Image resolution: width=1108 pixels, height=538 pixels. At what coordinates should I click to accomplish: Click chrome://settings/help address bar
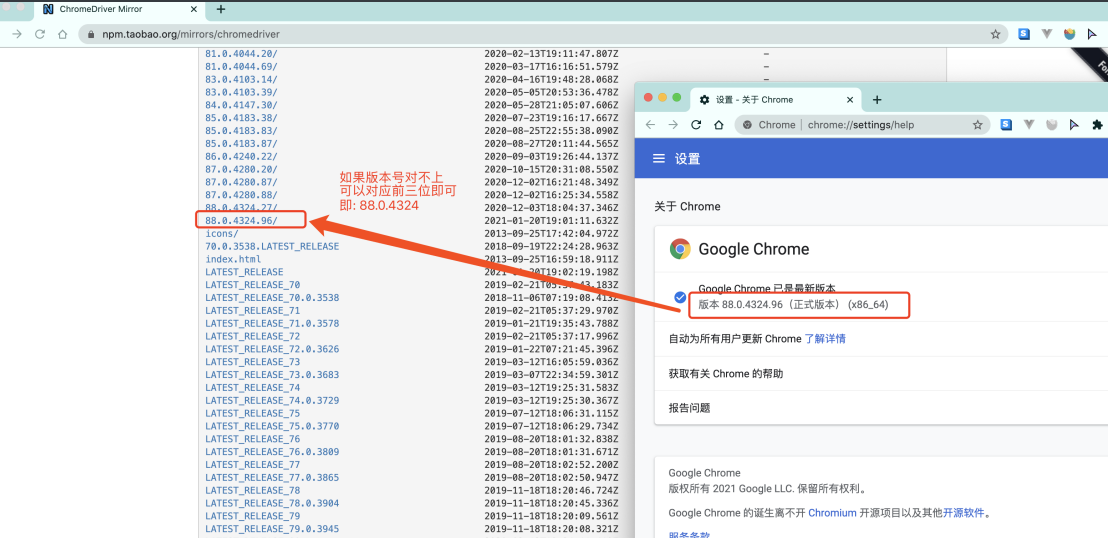(x=862, y=124)
